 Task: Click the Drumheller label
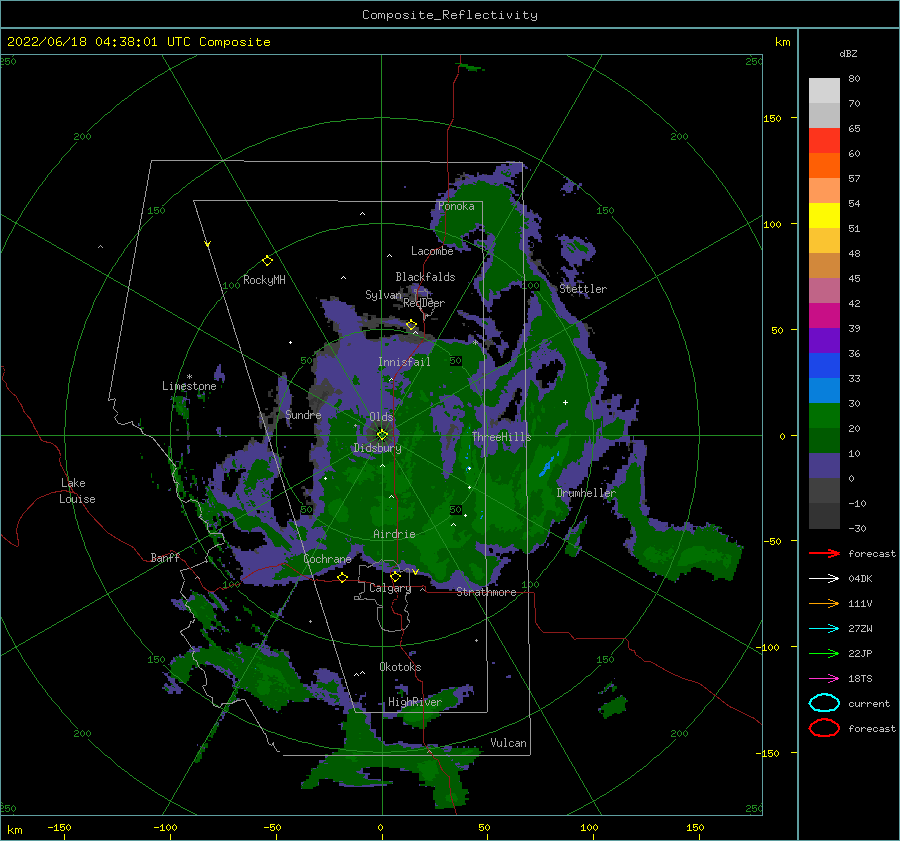click(x=586, y=493)
